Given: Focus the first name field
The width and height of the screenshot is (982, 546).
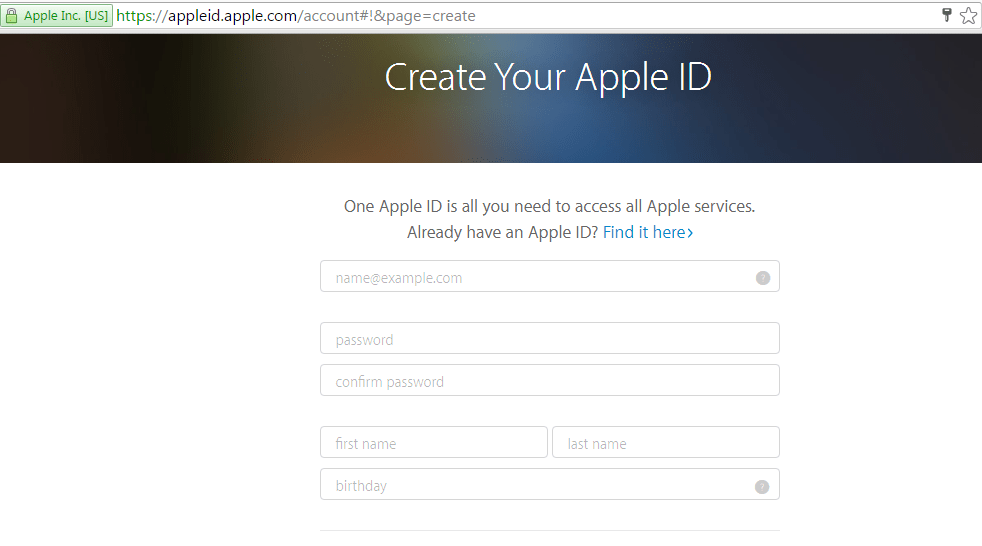Looking at the screenshot, I should 433,442.
